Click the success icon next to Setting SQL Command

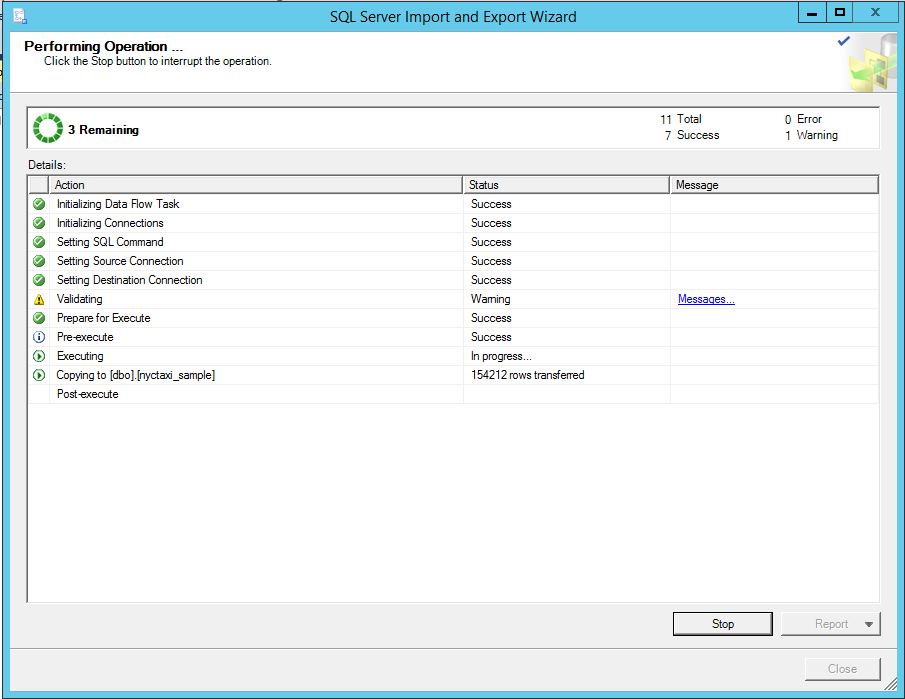39,242
